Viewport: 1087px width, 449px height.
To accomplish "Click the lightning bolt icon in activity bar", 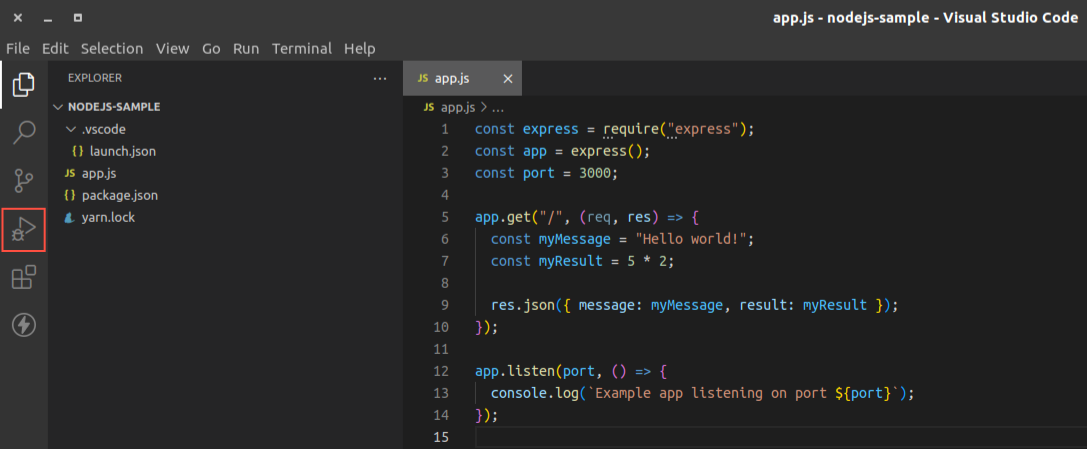I will (24, 325).
